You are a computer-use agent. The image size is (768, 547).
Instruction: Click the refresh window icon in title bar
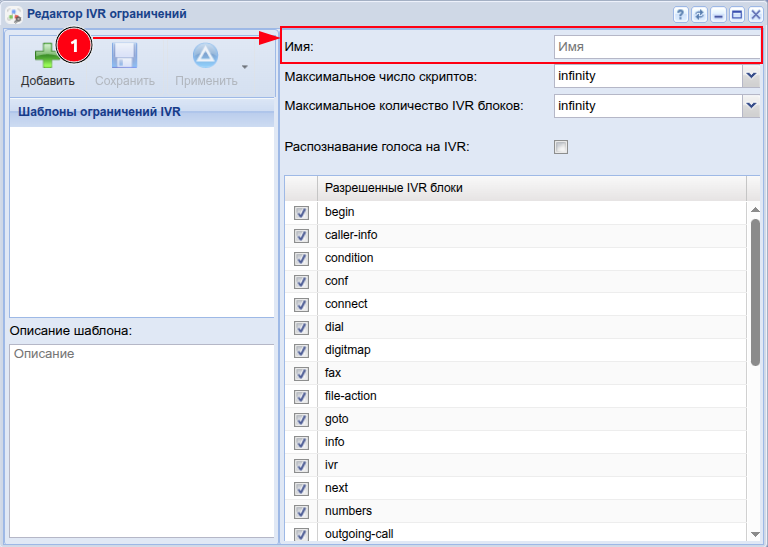point(699,15)
